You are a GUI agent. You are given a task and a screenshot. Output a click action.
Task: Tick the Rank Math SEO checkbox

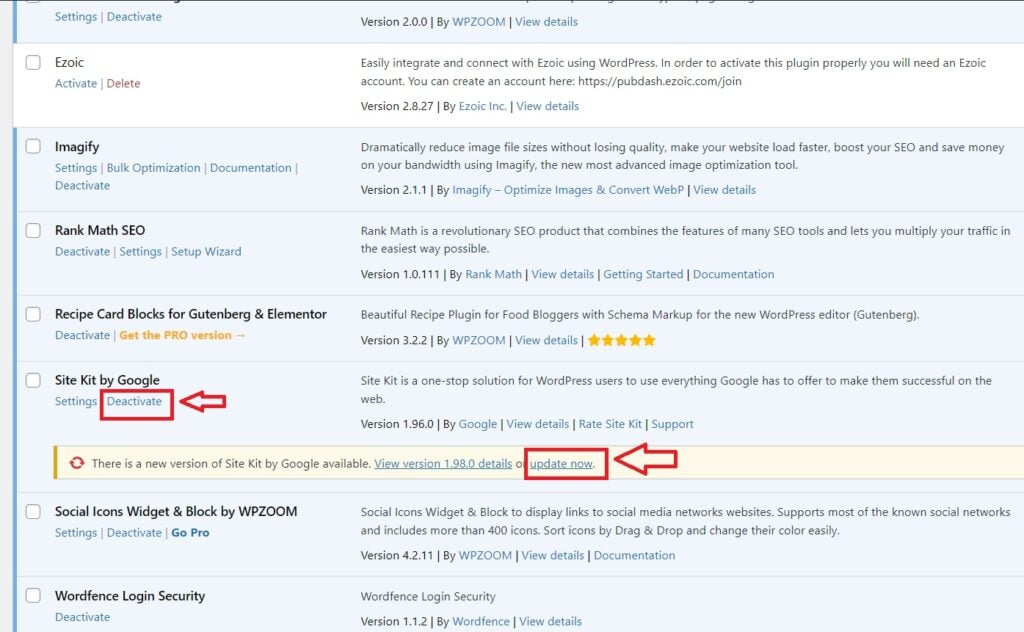33,231
